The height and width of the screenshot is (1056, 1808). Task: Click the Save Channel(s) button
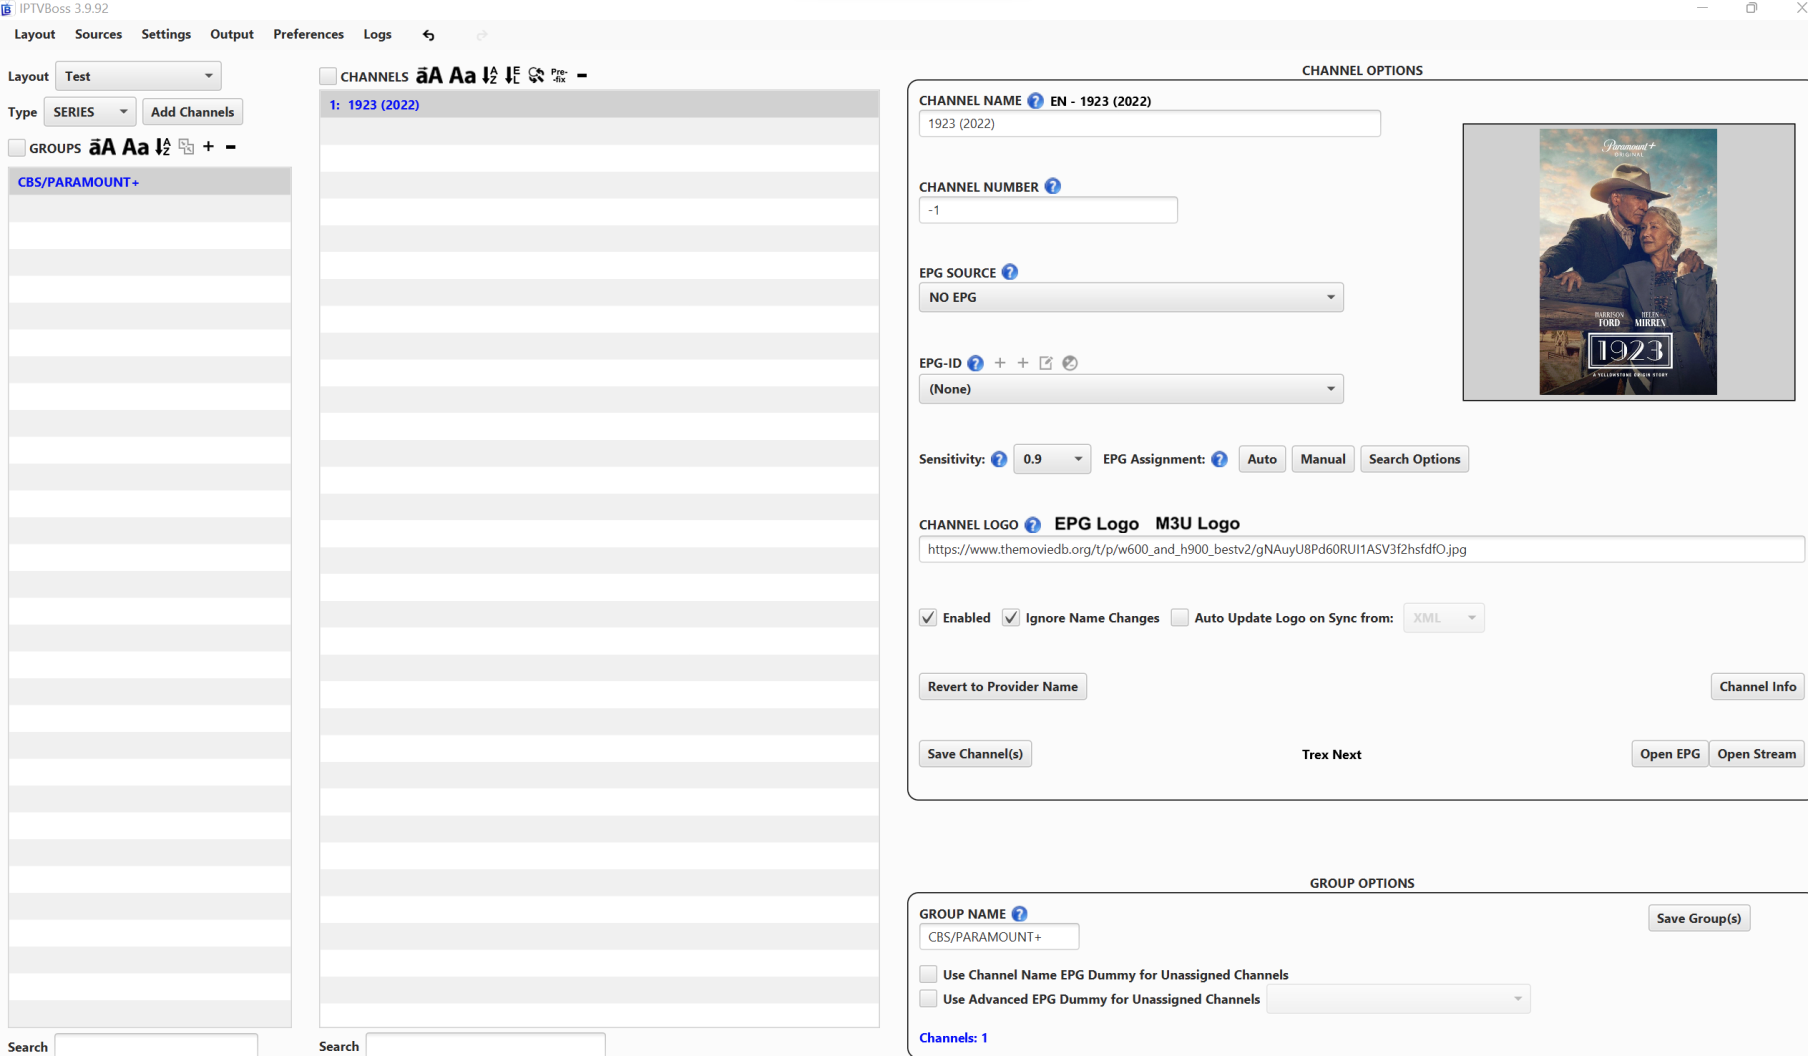pos(975,754)
